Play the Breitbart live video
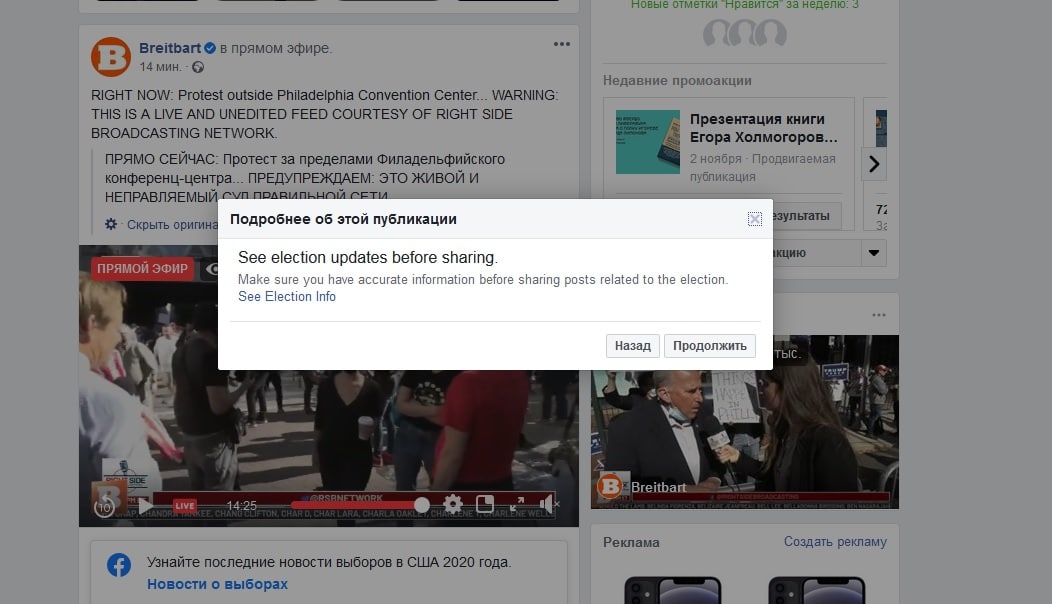This screenshot has width=1052, height=604. click(x=145, y=505)
